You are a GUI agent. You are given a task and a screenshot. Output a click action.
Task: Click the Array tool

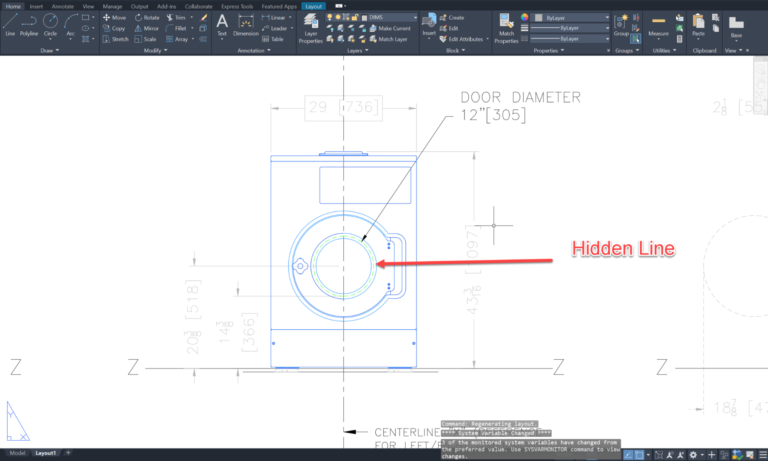[177, 39]
